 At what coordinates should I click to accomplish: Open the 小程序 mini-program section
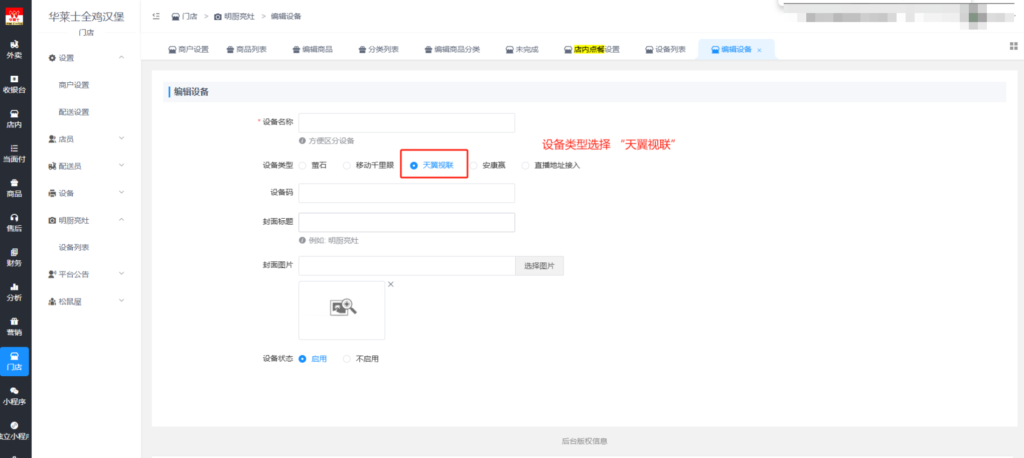(14, 396)
